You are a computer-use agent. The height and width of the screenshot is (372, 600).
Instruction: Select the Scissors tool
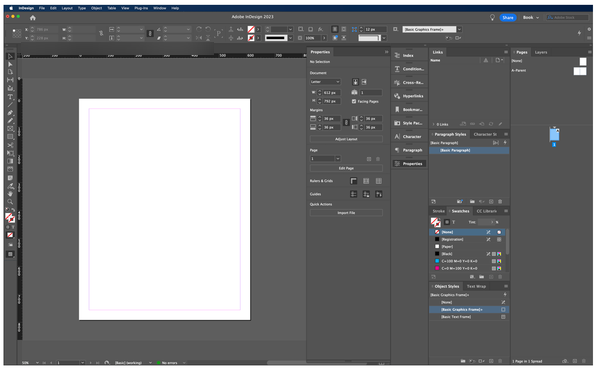(x=10, y=145)
